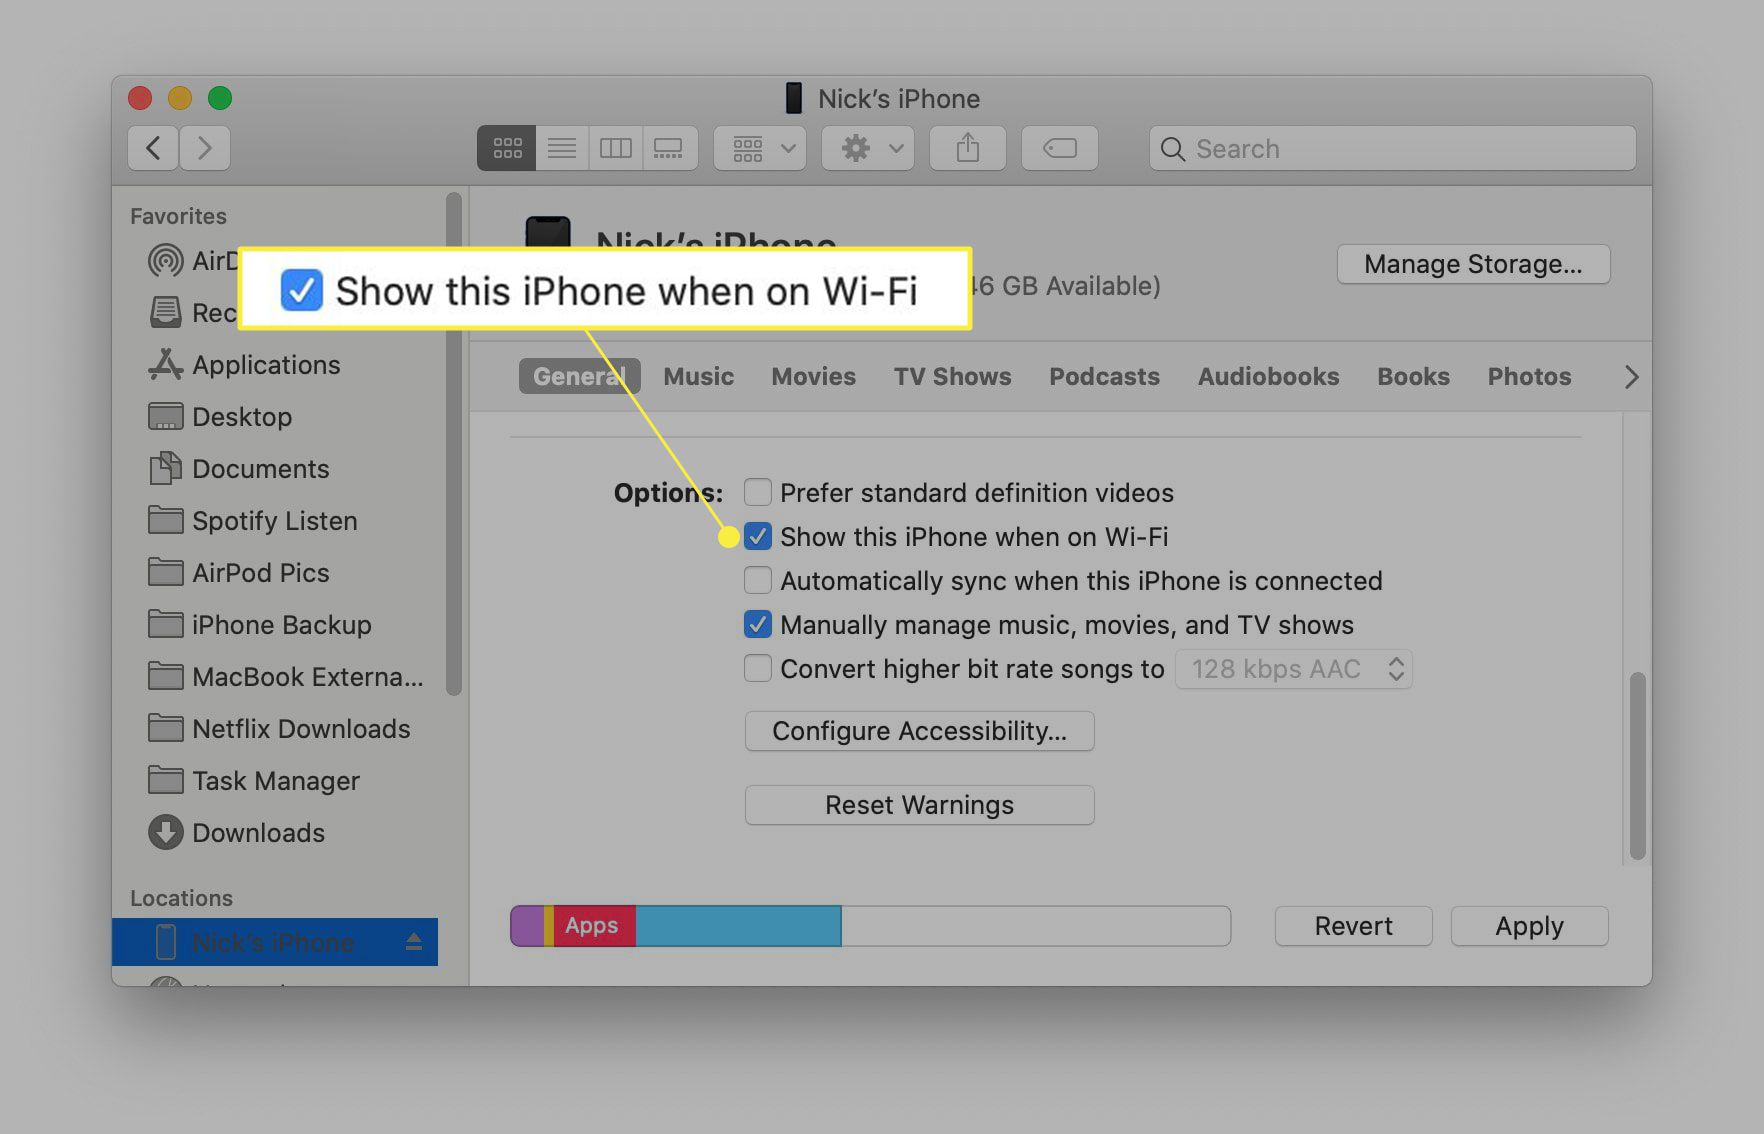Open the group-by arrangement dropdown
Screen dimensions: 1764x1134
[760, 148]
